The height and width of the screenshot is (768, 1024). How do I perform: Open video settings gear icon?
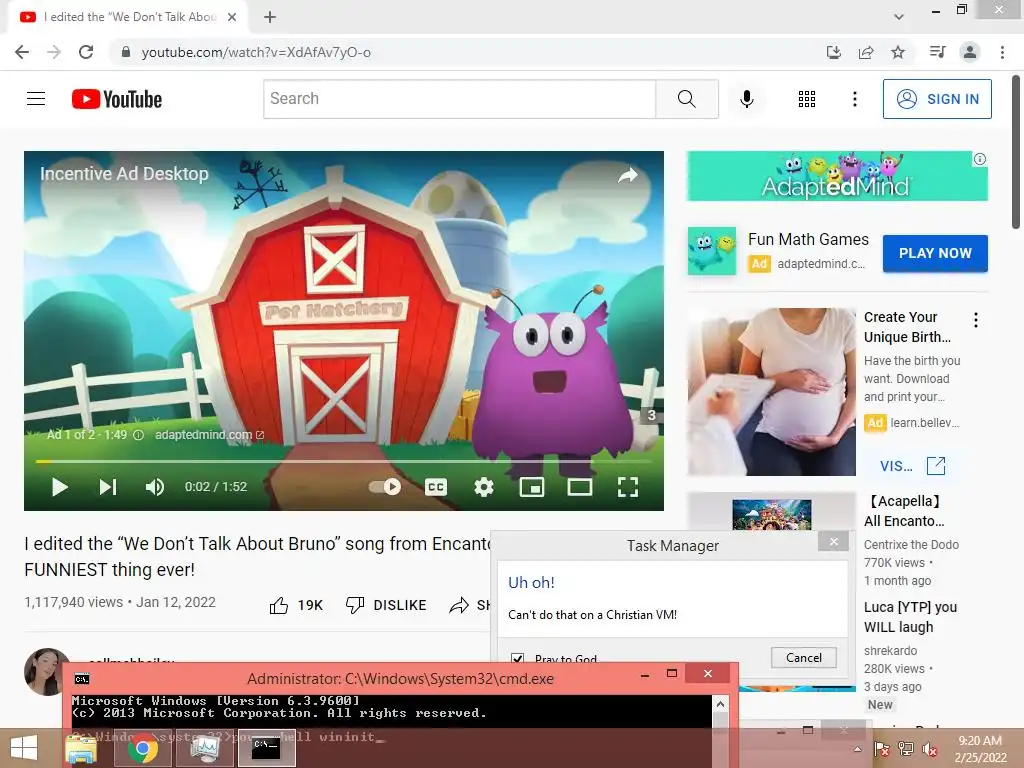[x=484, y=487]
